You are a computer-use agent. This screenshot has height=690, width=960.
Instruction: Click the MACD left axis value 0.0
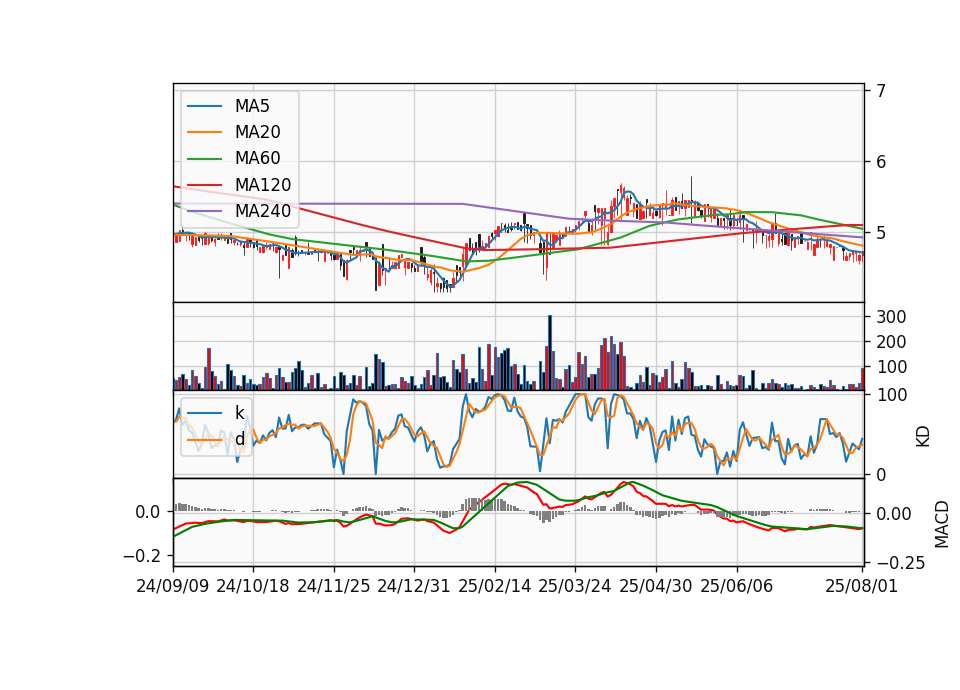[x=148, y=512]
